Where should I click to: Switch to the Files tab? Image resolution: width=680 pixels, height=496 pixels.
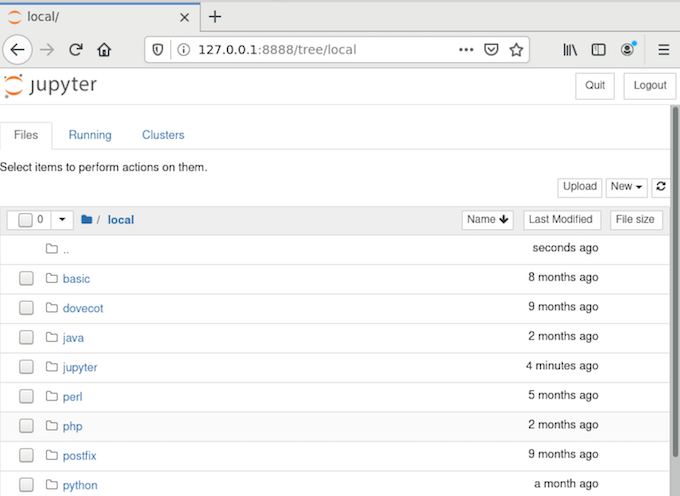point(26,135)
